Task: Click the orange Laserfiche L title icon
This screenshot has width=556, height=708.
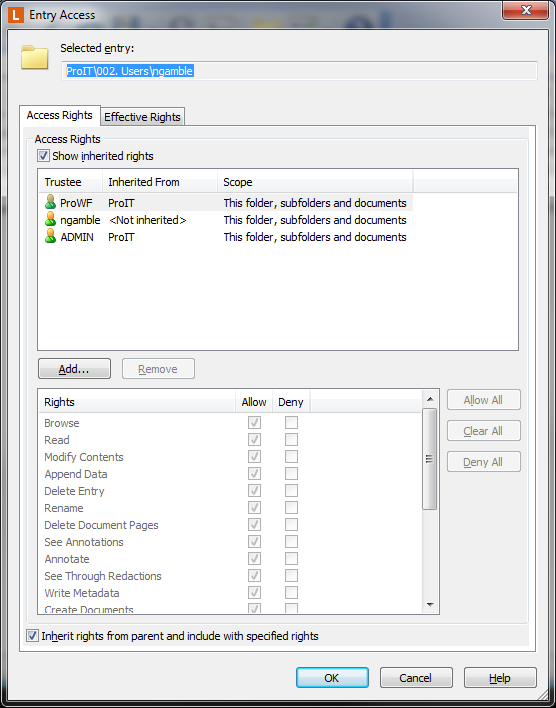Action: pos(16,15)
